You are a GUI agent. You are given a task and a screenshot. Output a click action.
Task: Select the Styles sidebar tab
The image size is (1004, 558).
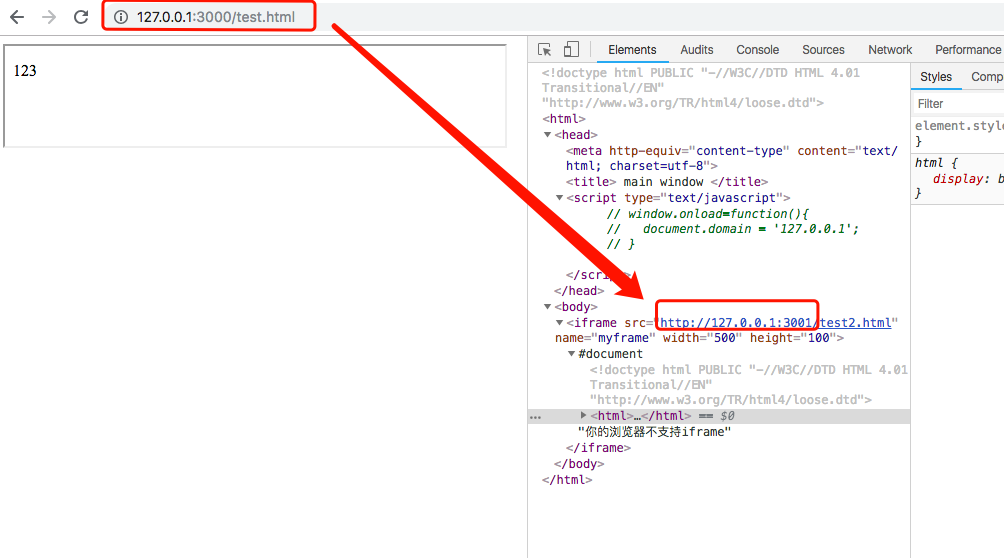click(936, 77)
